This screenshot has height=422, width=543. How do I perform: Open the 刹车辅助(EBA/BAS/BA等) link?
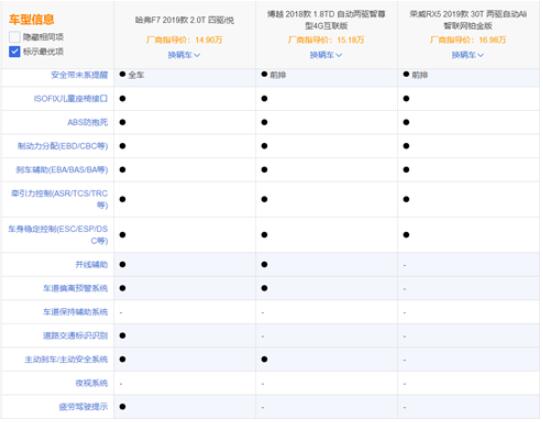point(62,170)
